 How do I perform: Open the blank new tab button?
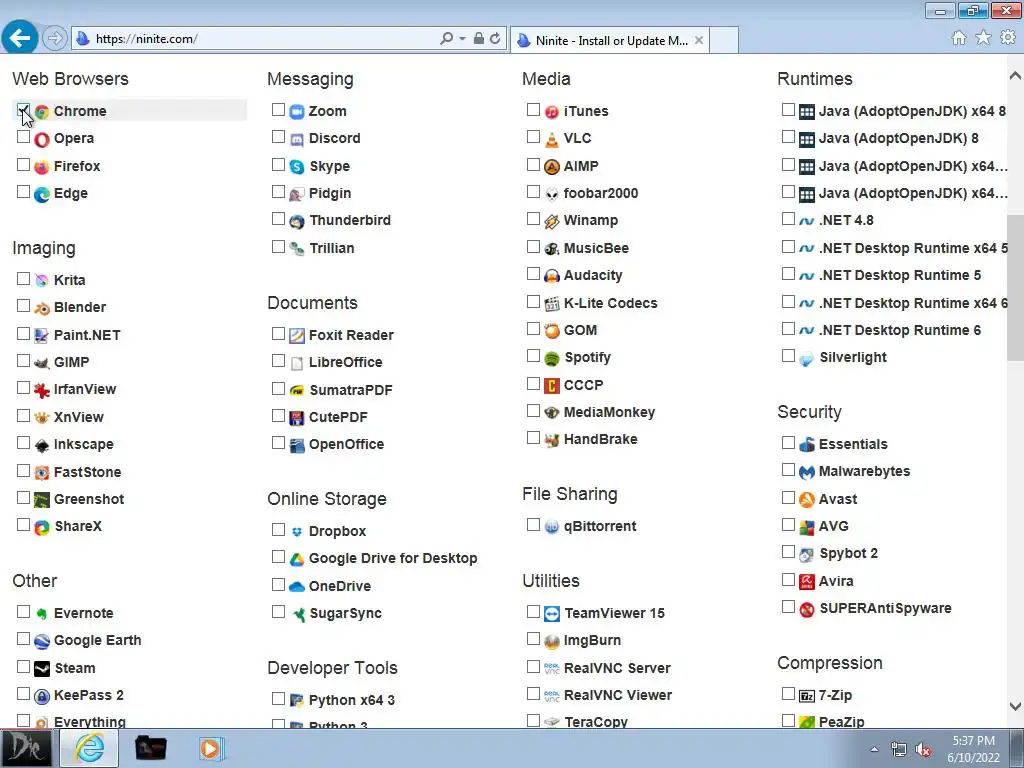pyautogui.click(x=724, y=40)
